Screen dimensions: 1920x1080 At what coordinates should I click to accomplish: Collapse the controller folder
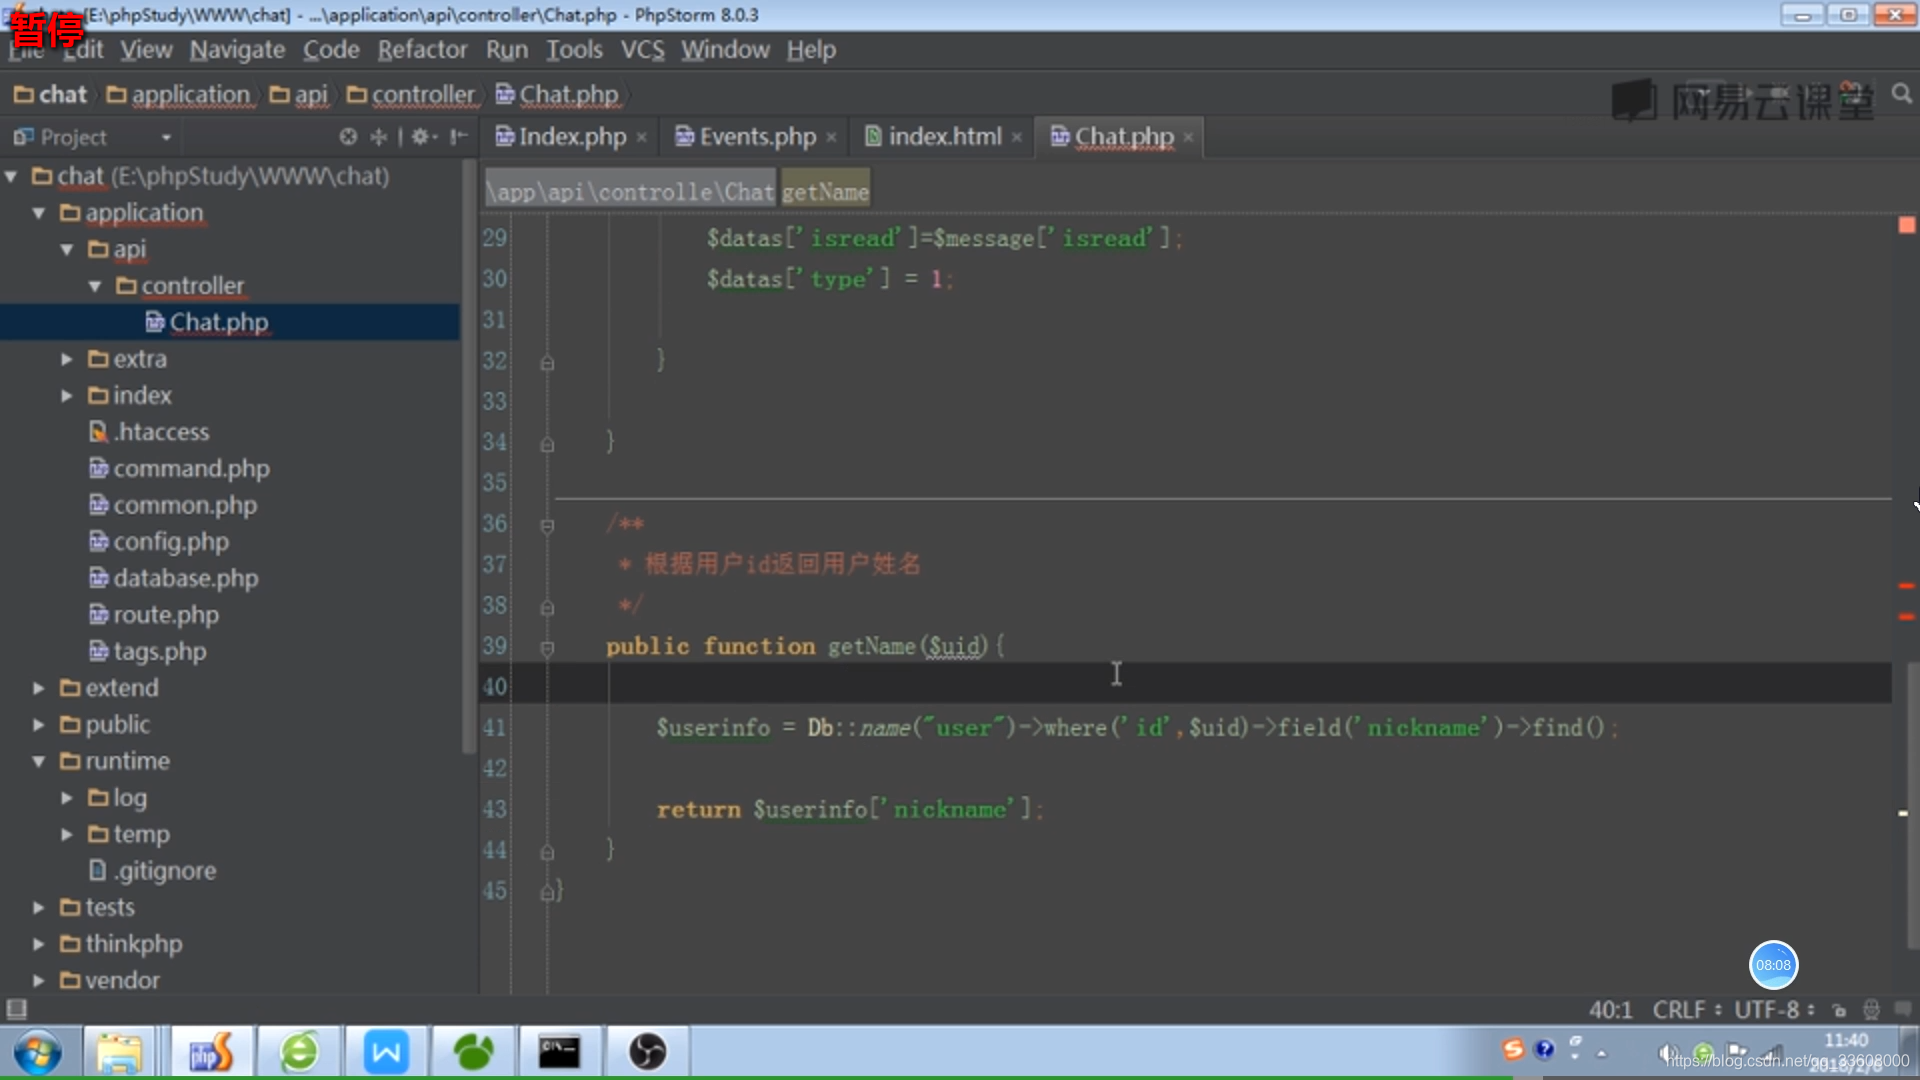point(95,287)
